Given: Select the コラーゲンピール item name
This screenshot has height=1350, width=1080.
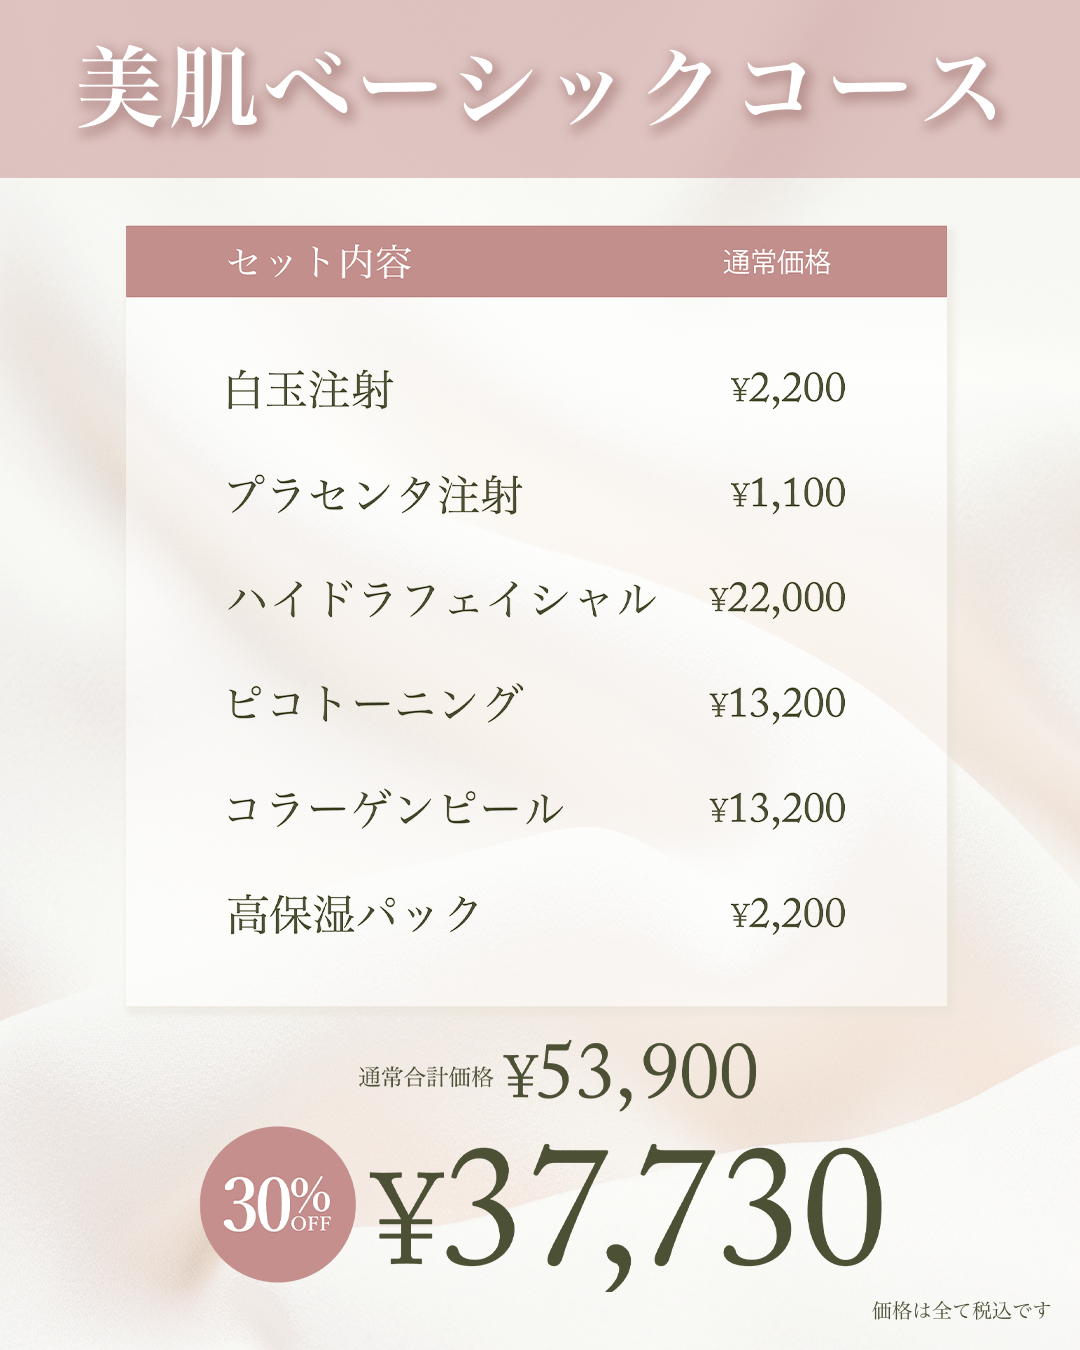Looking at the screenshot, I should pyautogui.click(x=395, y=809).
